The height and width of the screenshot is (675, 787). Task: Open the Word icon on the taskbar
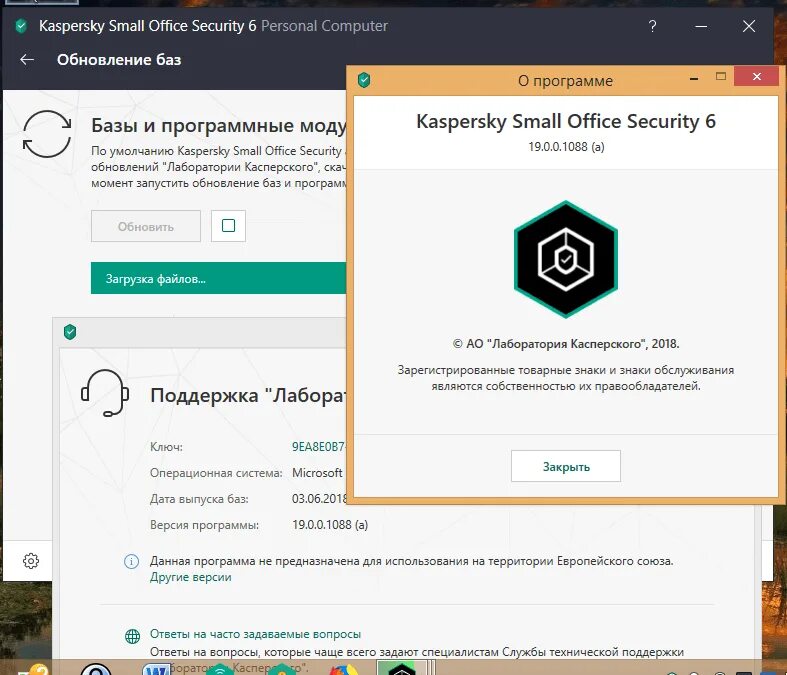[156, 669]
